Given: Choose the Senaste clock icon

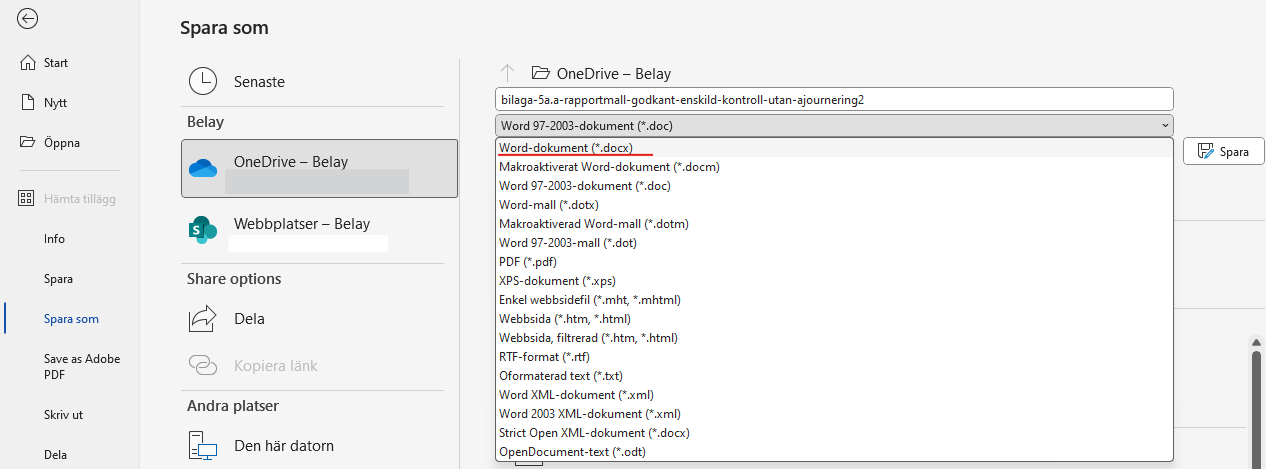Looking at the screenshot, I should point(203,81).
